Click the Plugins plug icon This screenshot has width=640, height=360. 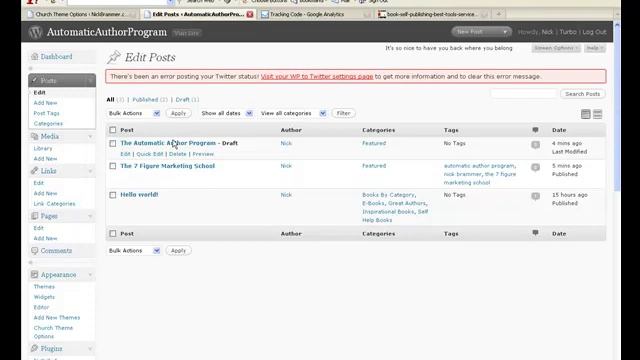(x=34, y=348)
